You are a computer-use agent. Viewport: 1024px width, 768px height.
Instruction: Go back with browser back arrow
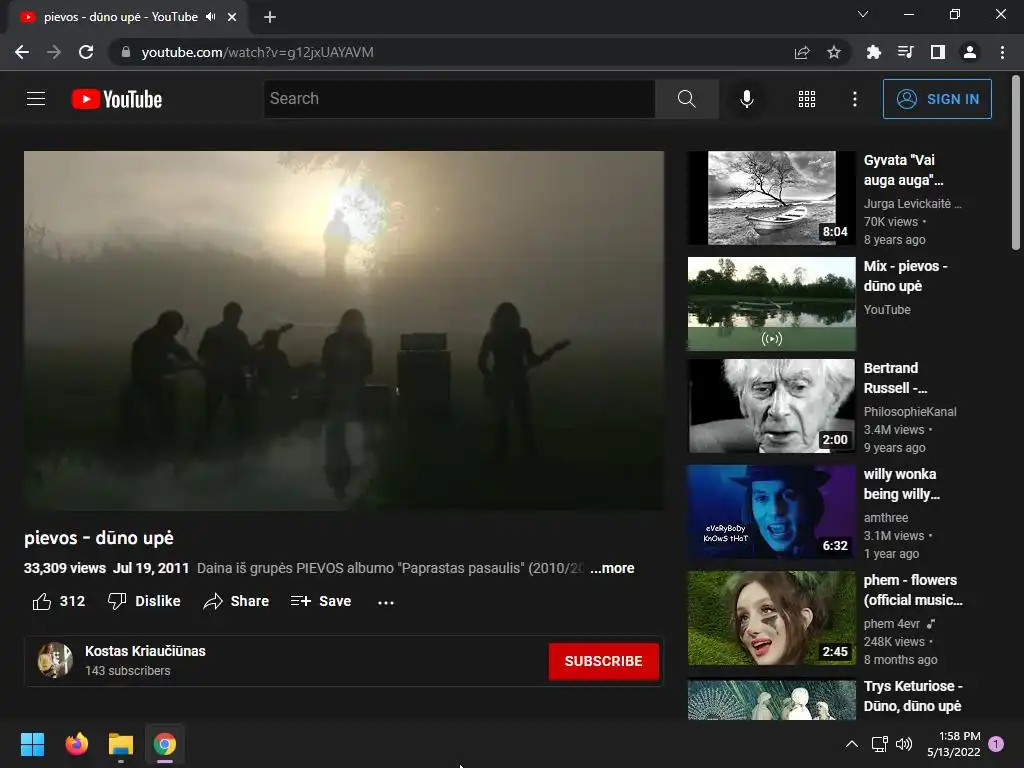click(22, 52)
